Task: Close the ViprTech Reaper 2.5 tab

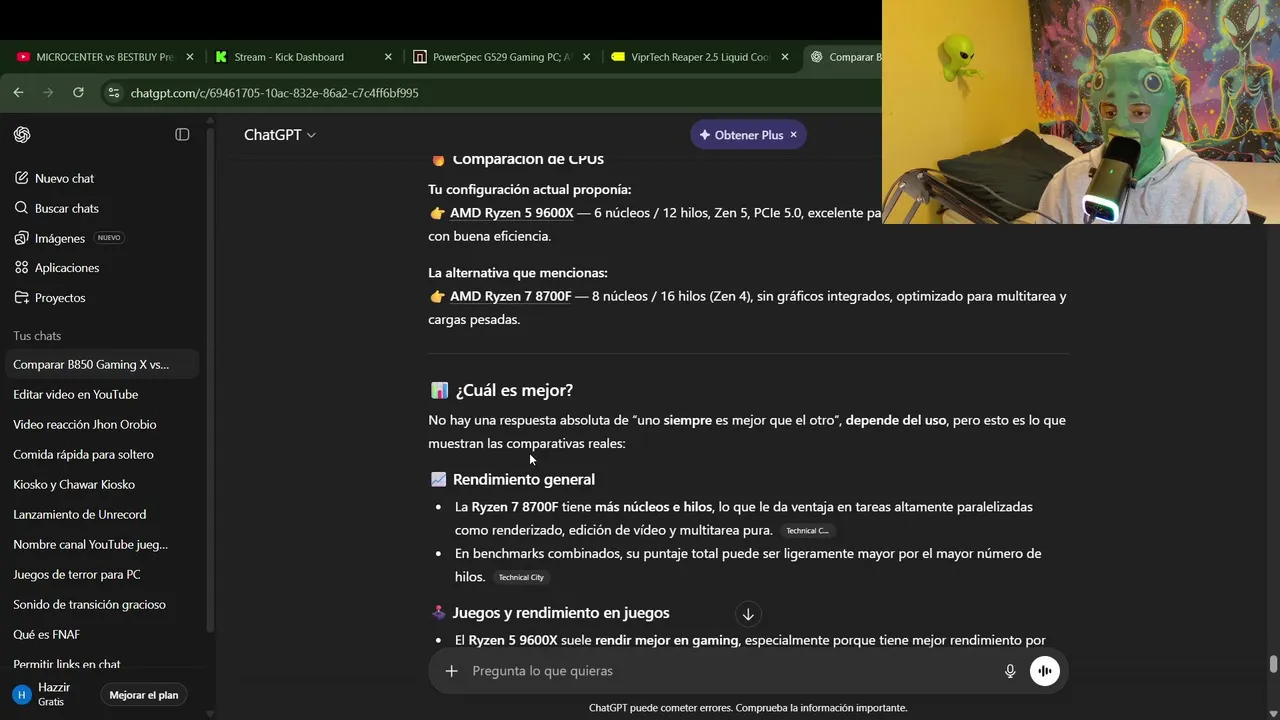Action: (x=785, y=57)
